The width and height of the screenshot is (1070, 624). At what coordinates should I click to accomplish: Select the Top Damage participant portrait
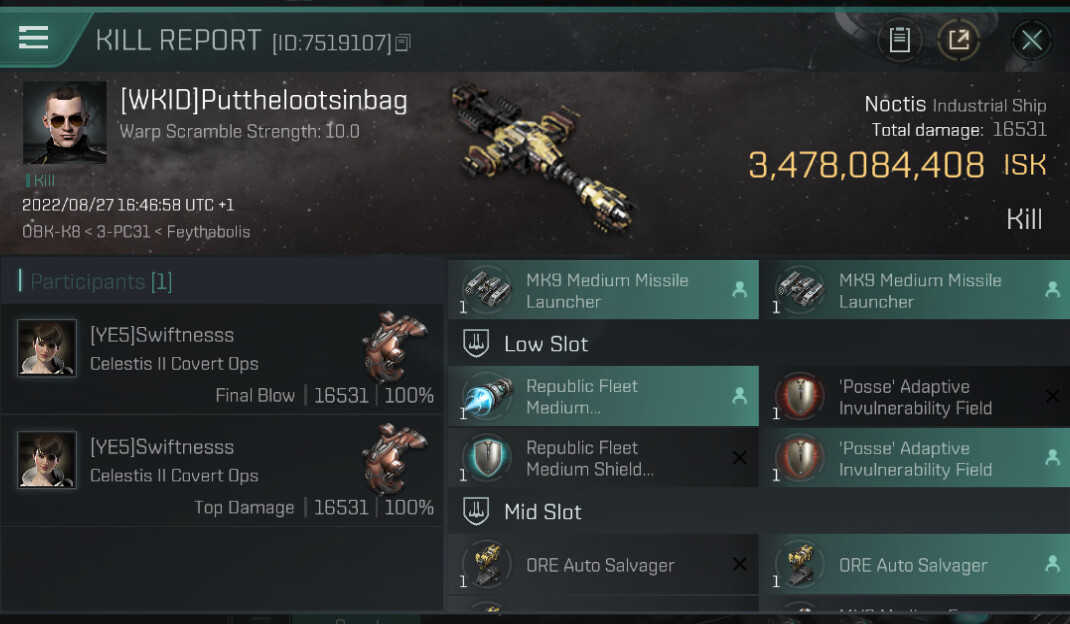point(47,460)
